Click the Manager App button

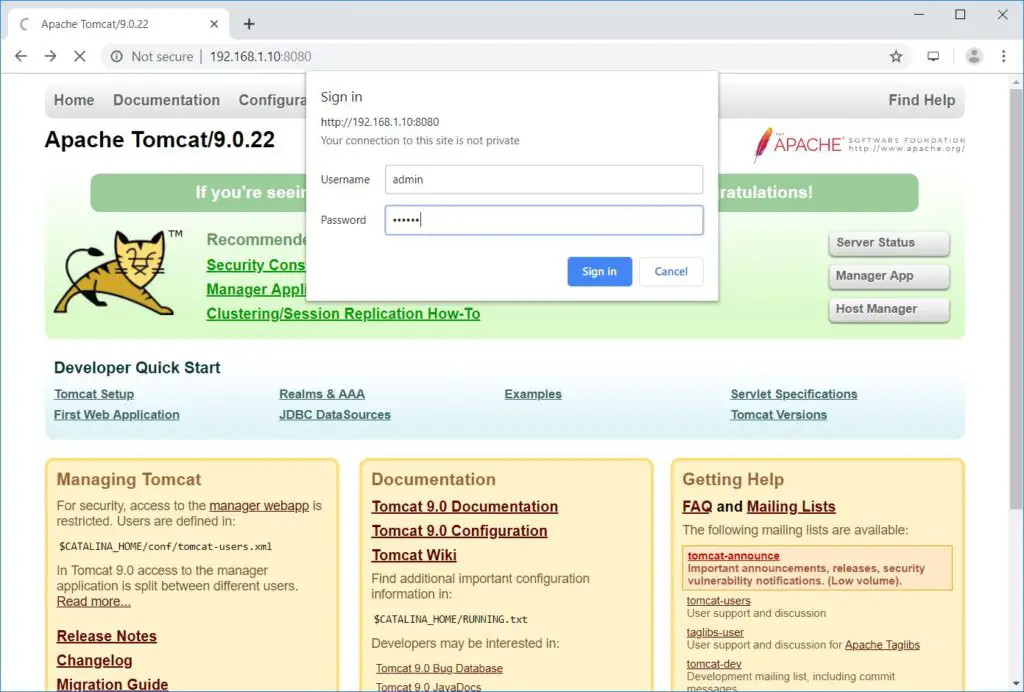pos(889,276)
